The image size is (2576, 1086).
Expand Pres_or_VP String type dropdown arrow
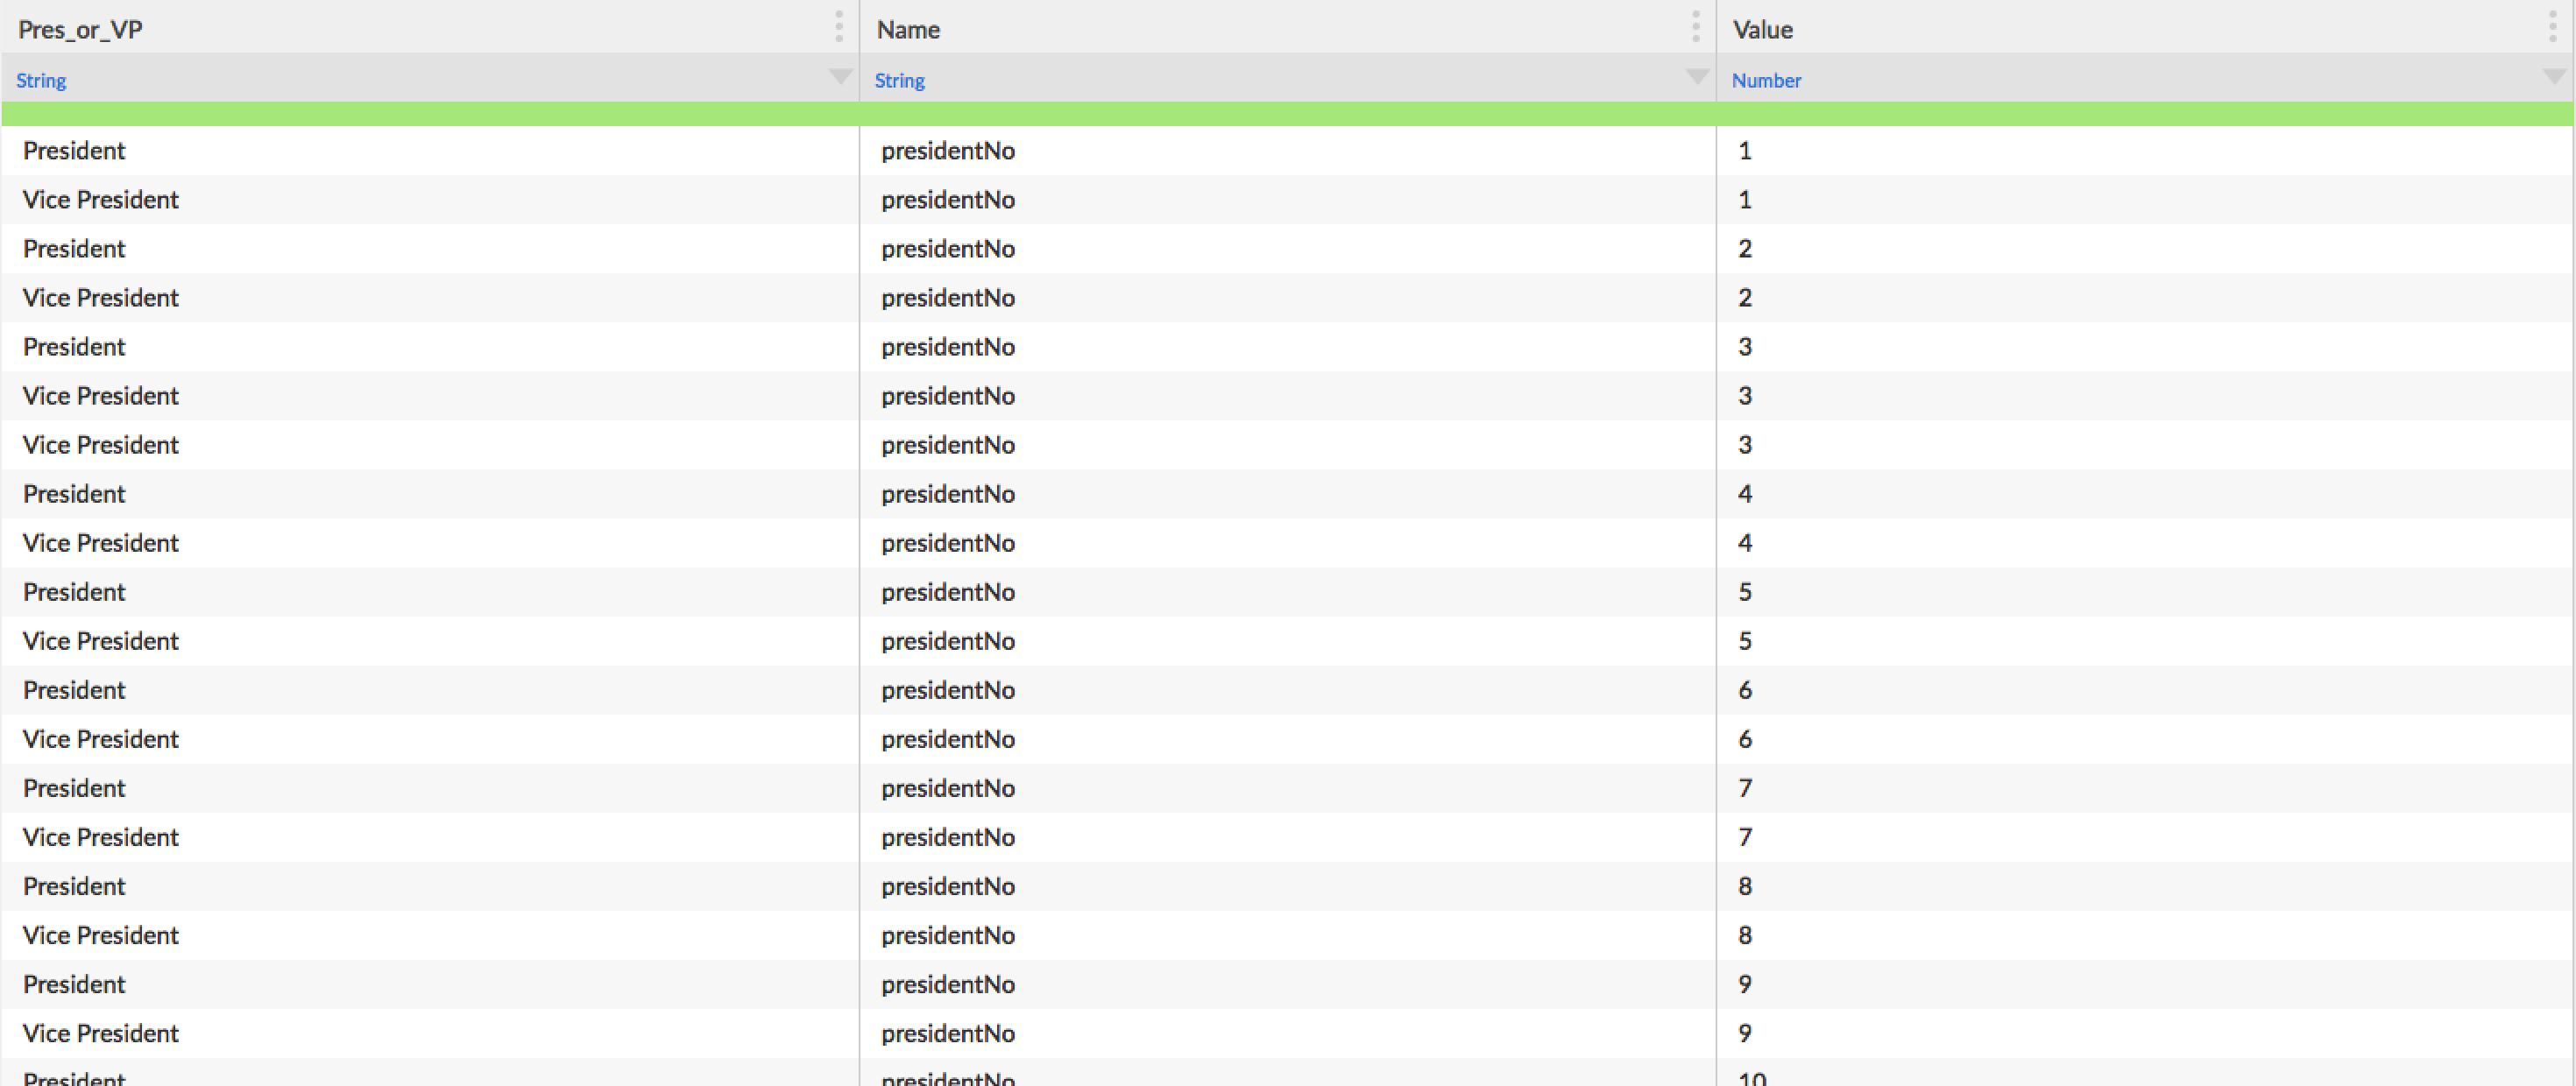pos(840,77)
